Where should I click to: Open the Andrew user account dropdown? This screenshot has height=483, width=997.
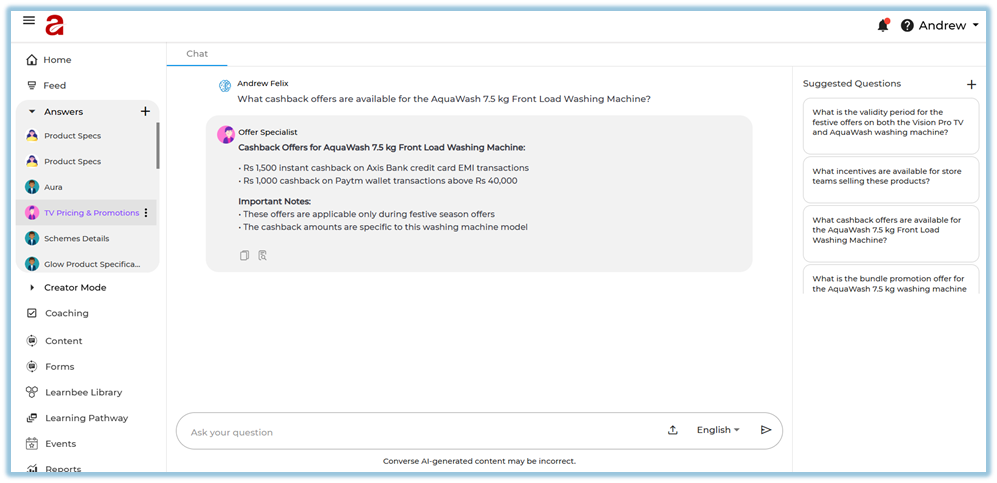948,26
